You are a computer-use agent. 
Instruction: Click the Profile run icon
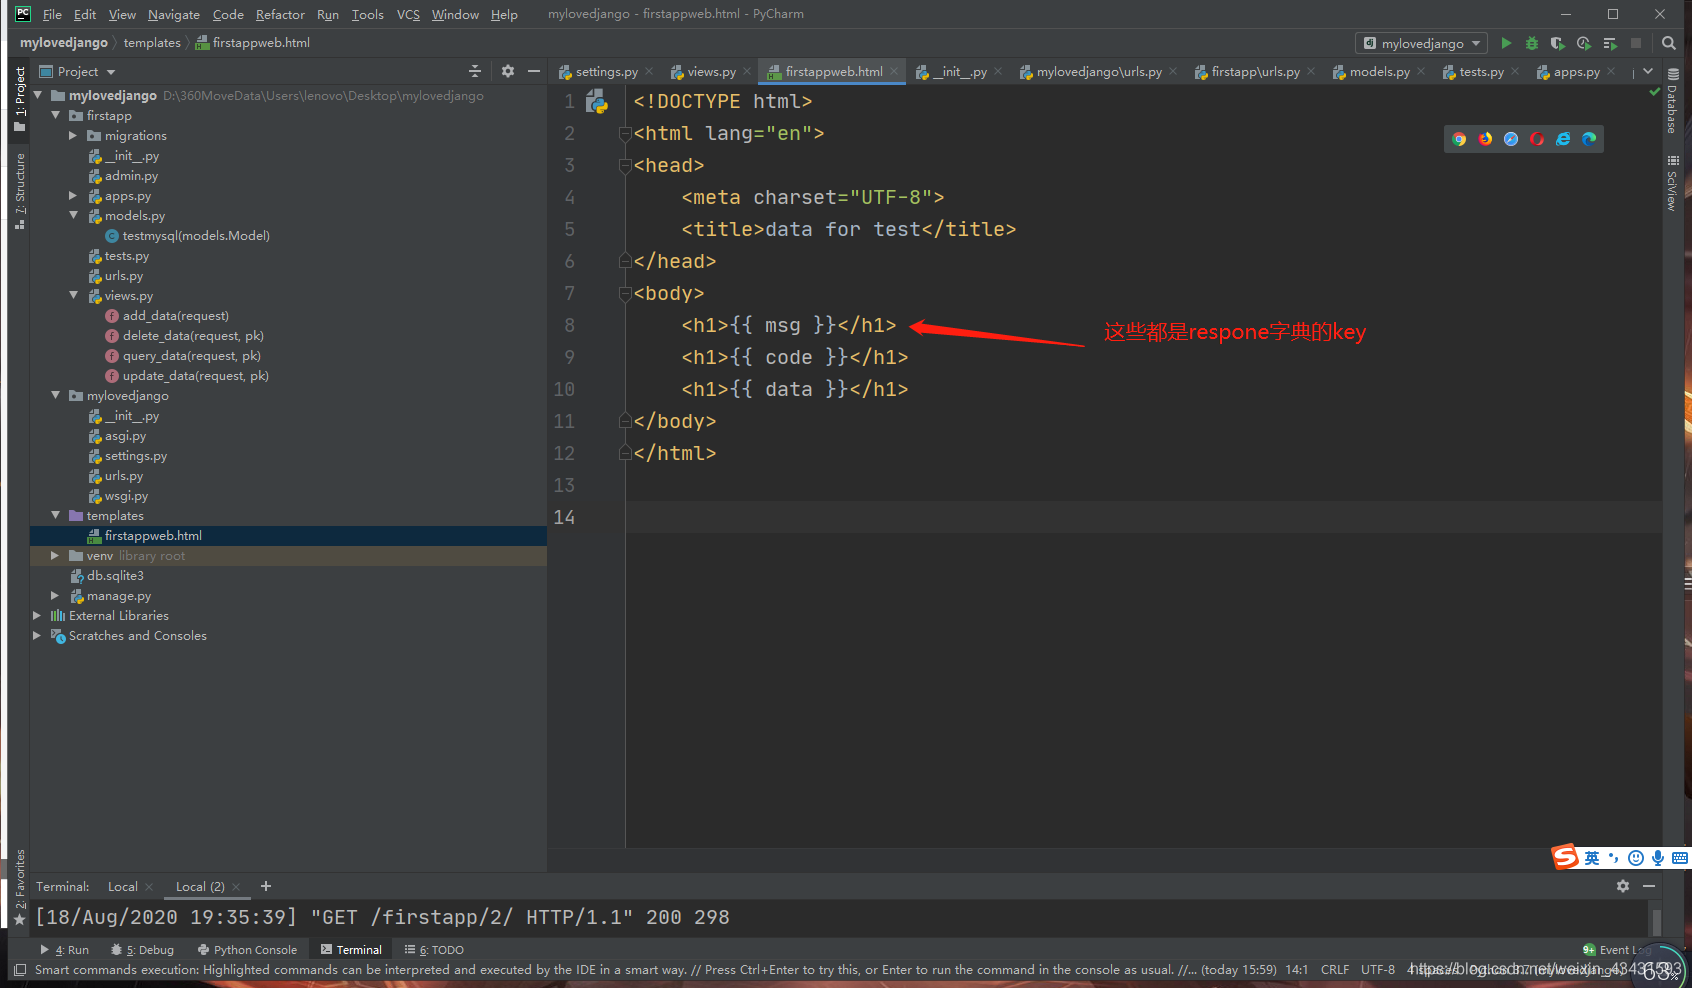tap(1583, 43)
